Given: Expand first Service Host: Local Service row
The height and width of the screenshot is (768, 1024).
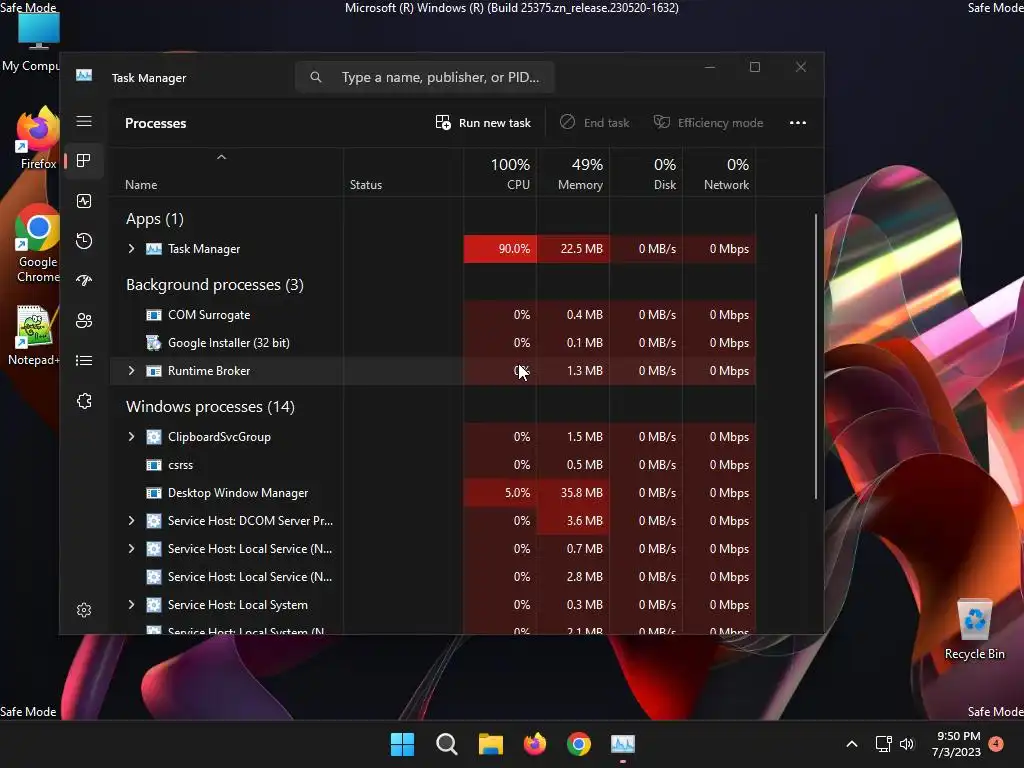Looking at the screenshot, I should point(131,549).
